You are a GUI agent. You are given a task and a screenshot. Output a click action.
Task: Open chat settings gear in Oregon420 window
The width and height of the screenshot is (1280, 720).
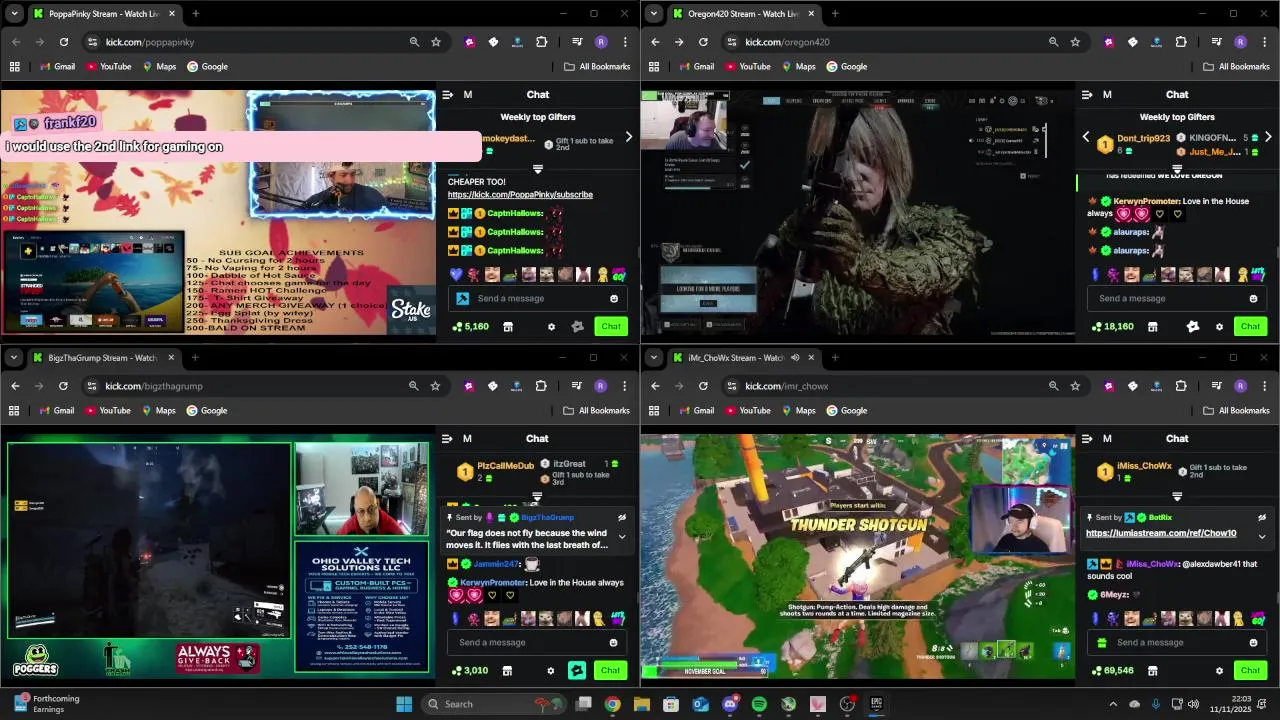coord(1219,326)
